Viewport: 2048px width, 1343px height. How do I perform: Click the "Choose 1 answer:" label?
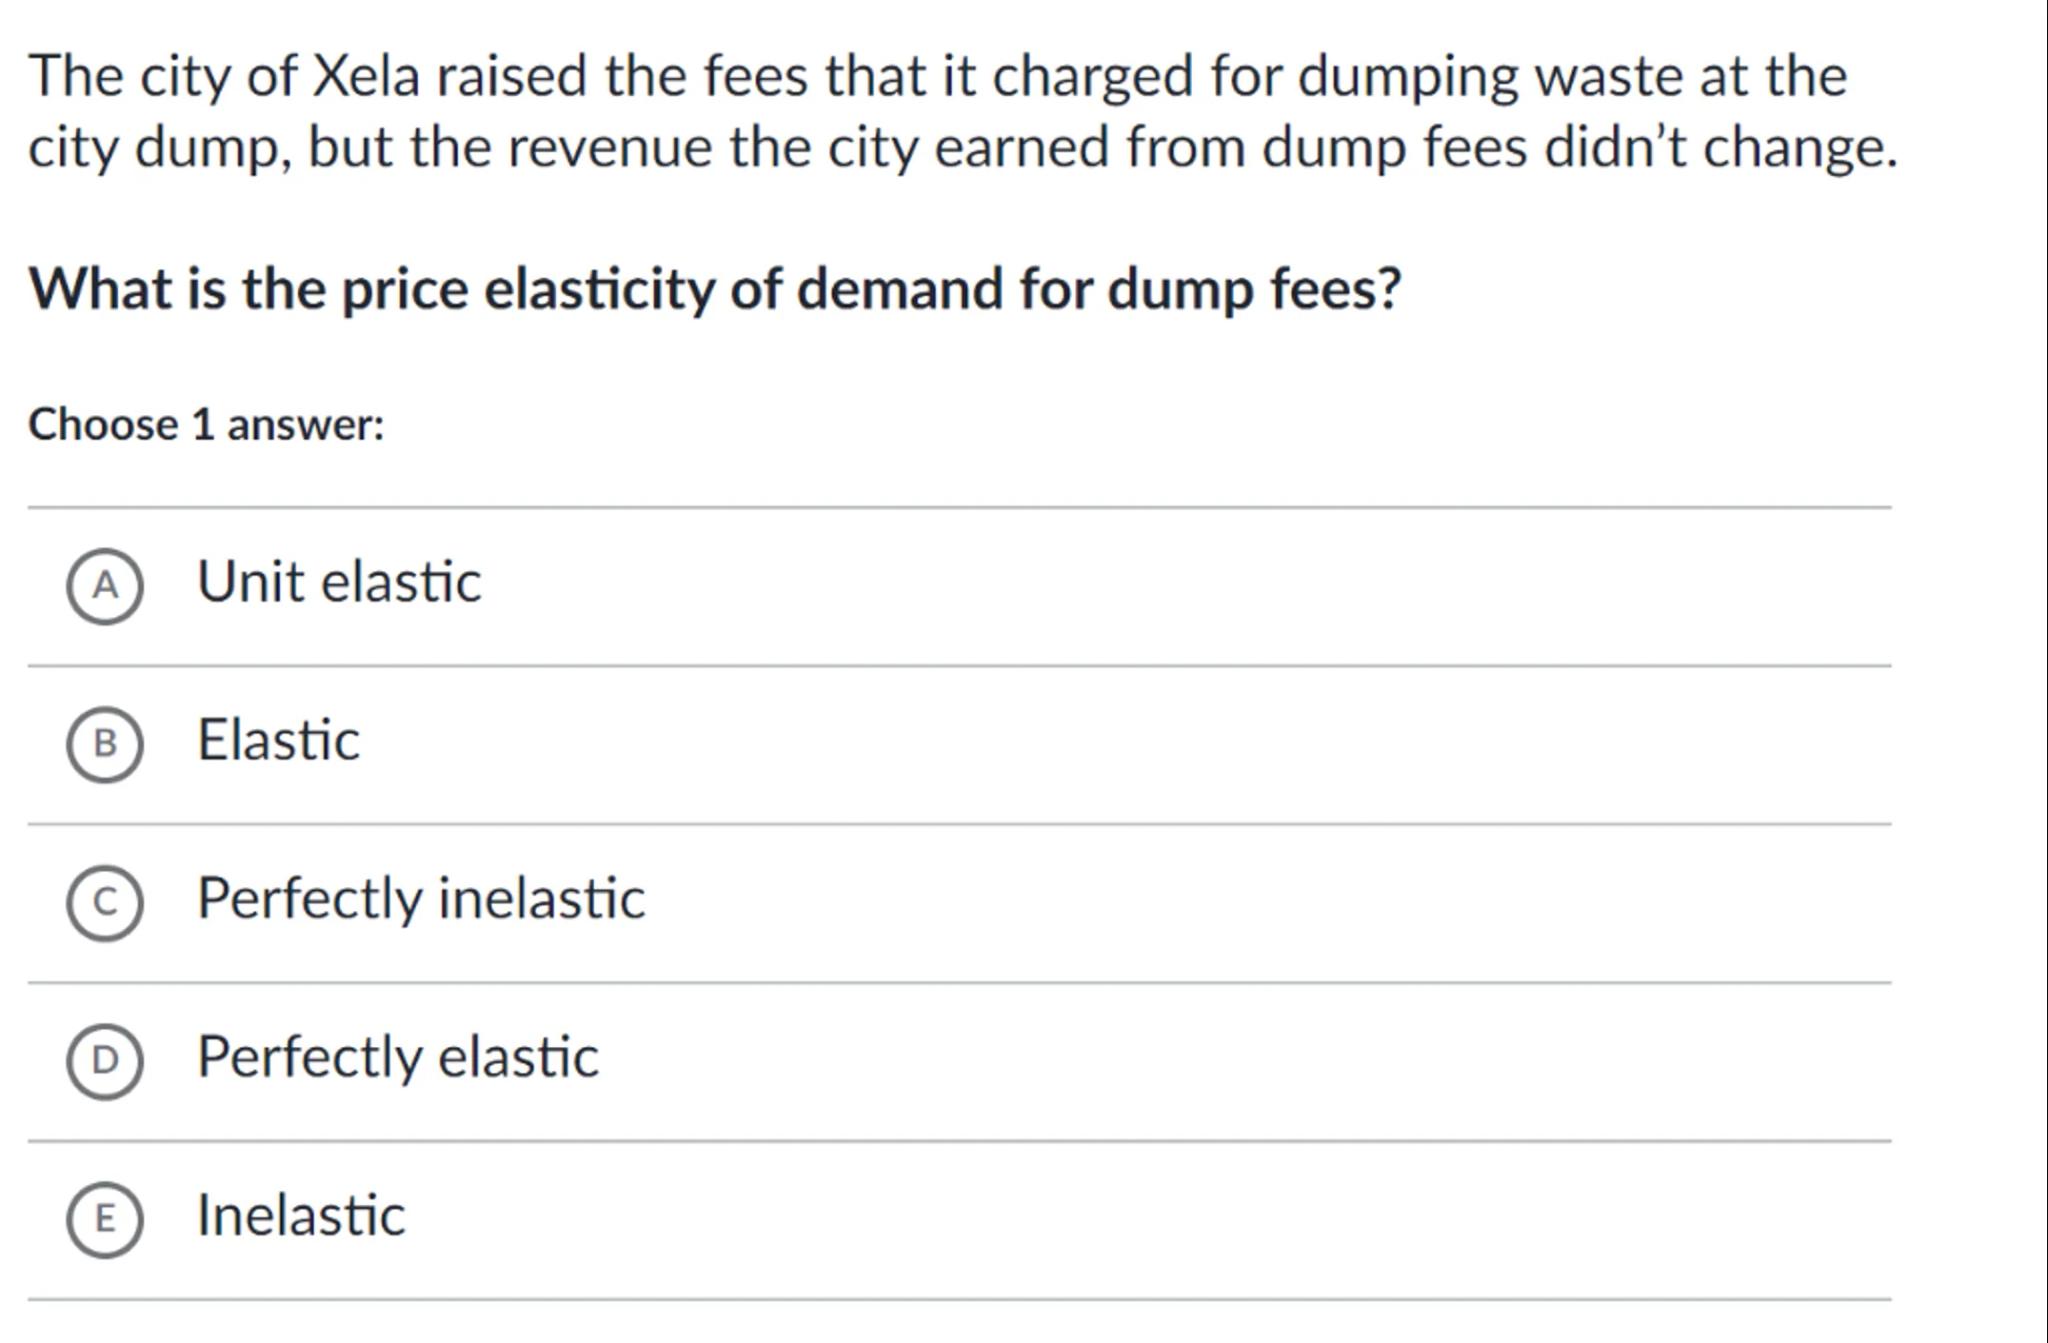206,425
